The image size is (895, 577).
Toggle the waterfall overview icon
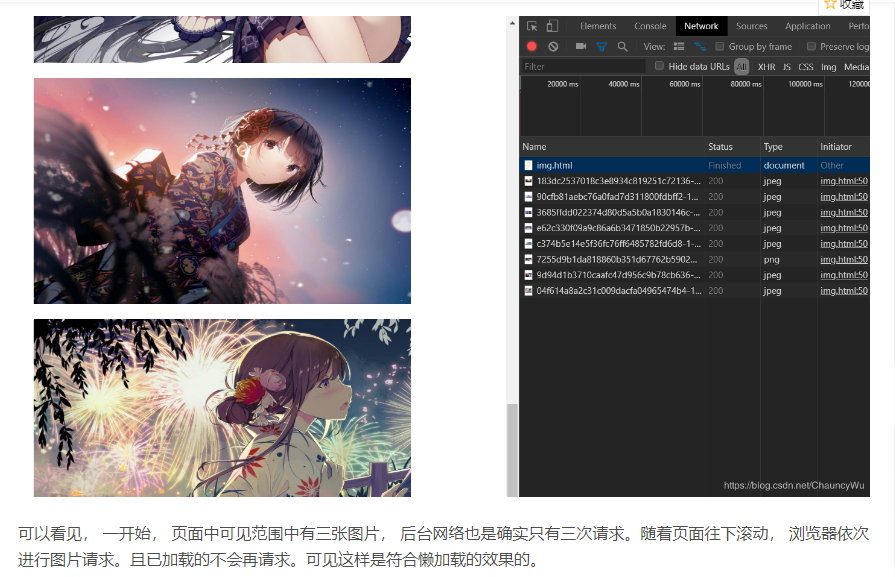(x=700, y=47)
